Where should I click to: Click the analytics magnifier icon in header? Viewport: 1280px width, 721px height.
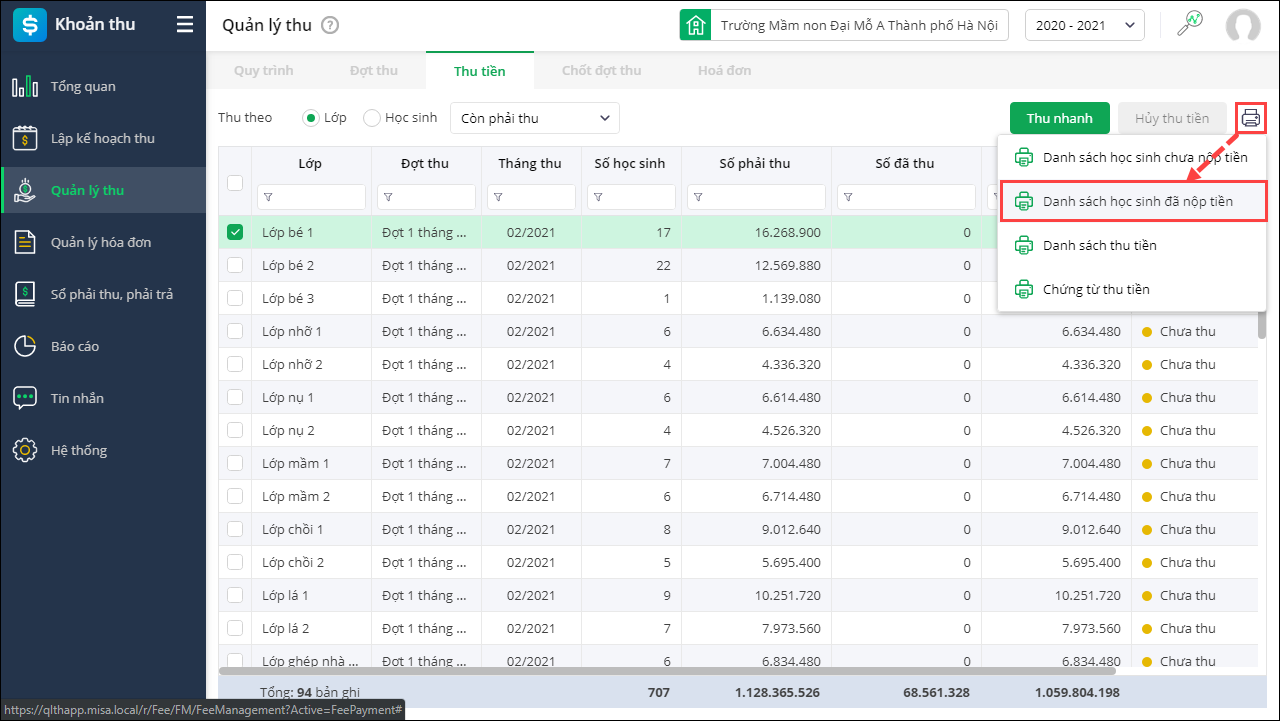(1189, 25)
